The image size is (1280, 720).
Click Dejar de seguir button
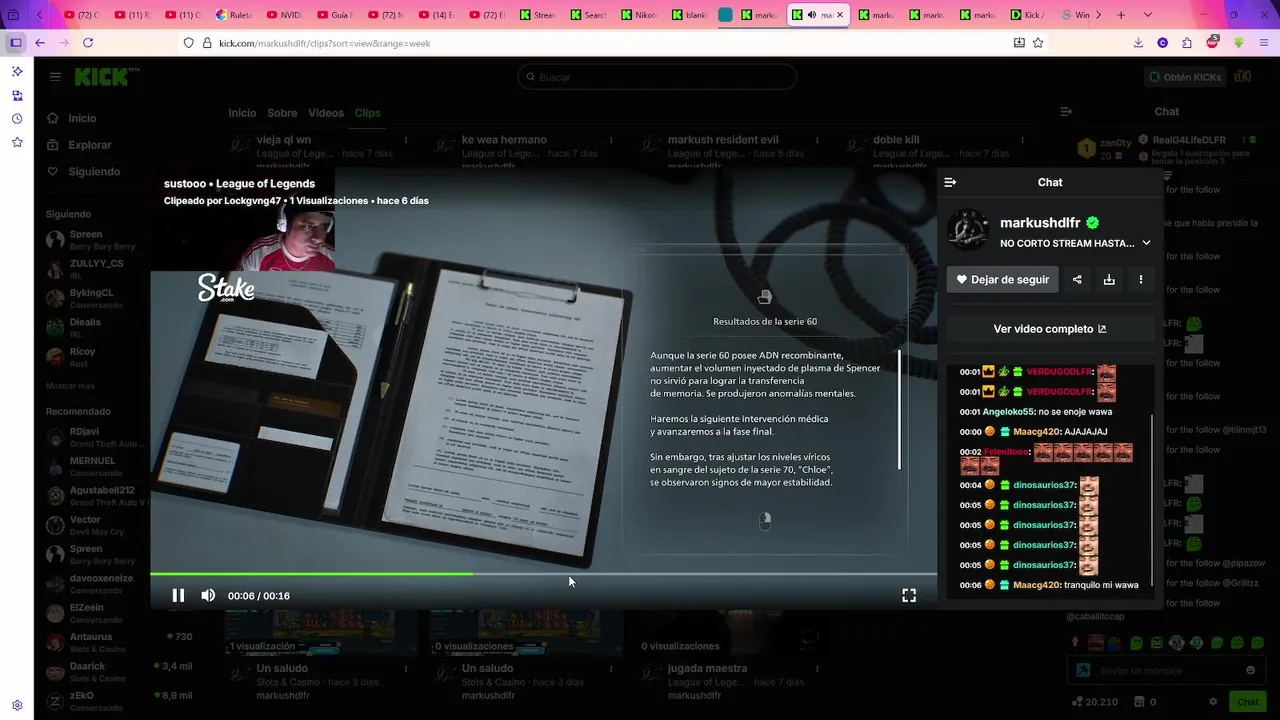[1002, 280]
